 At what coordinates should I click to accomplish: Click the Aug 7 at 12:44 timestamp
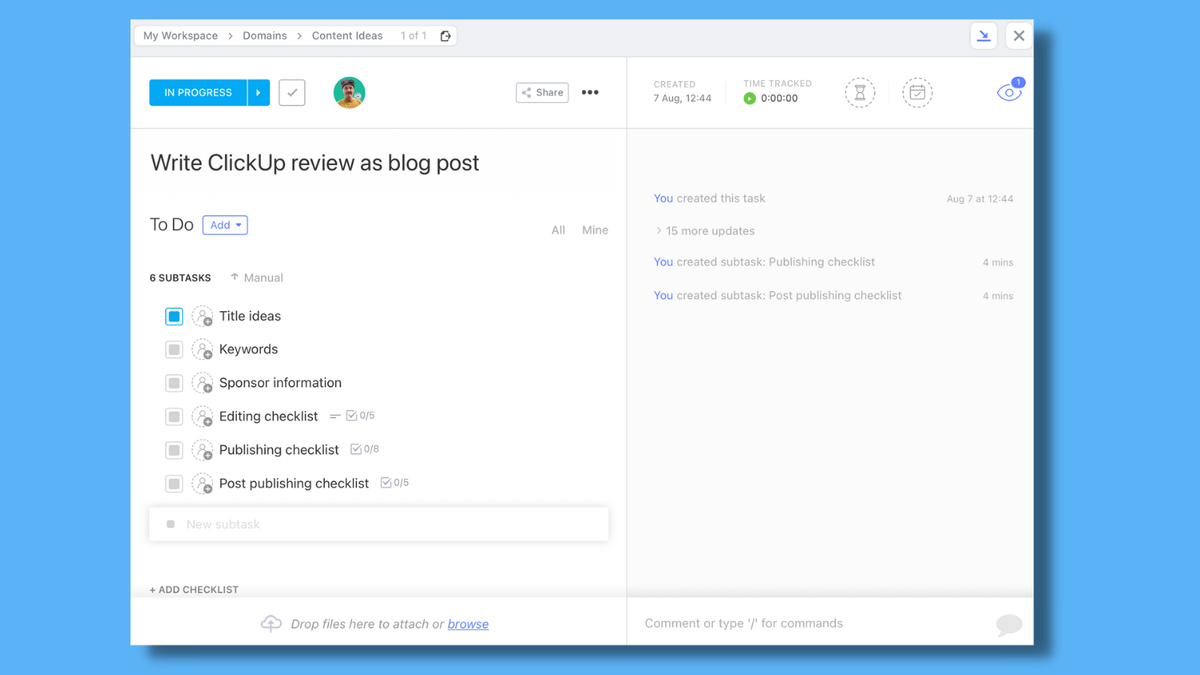click(x=980, y=199)
